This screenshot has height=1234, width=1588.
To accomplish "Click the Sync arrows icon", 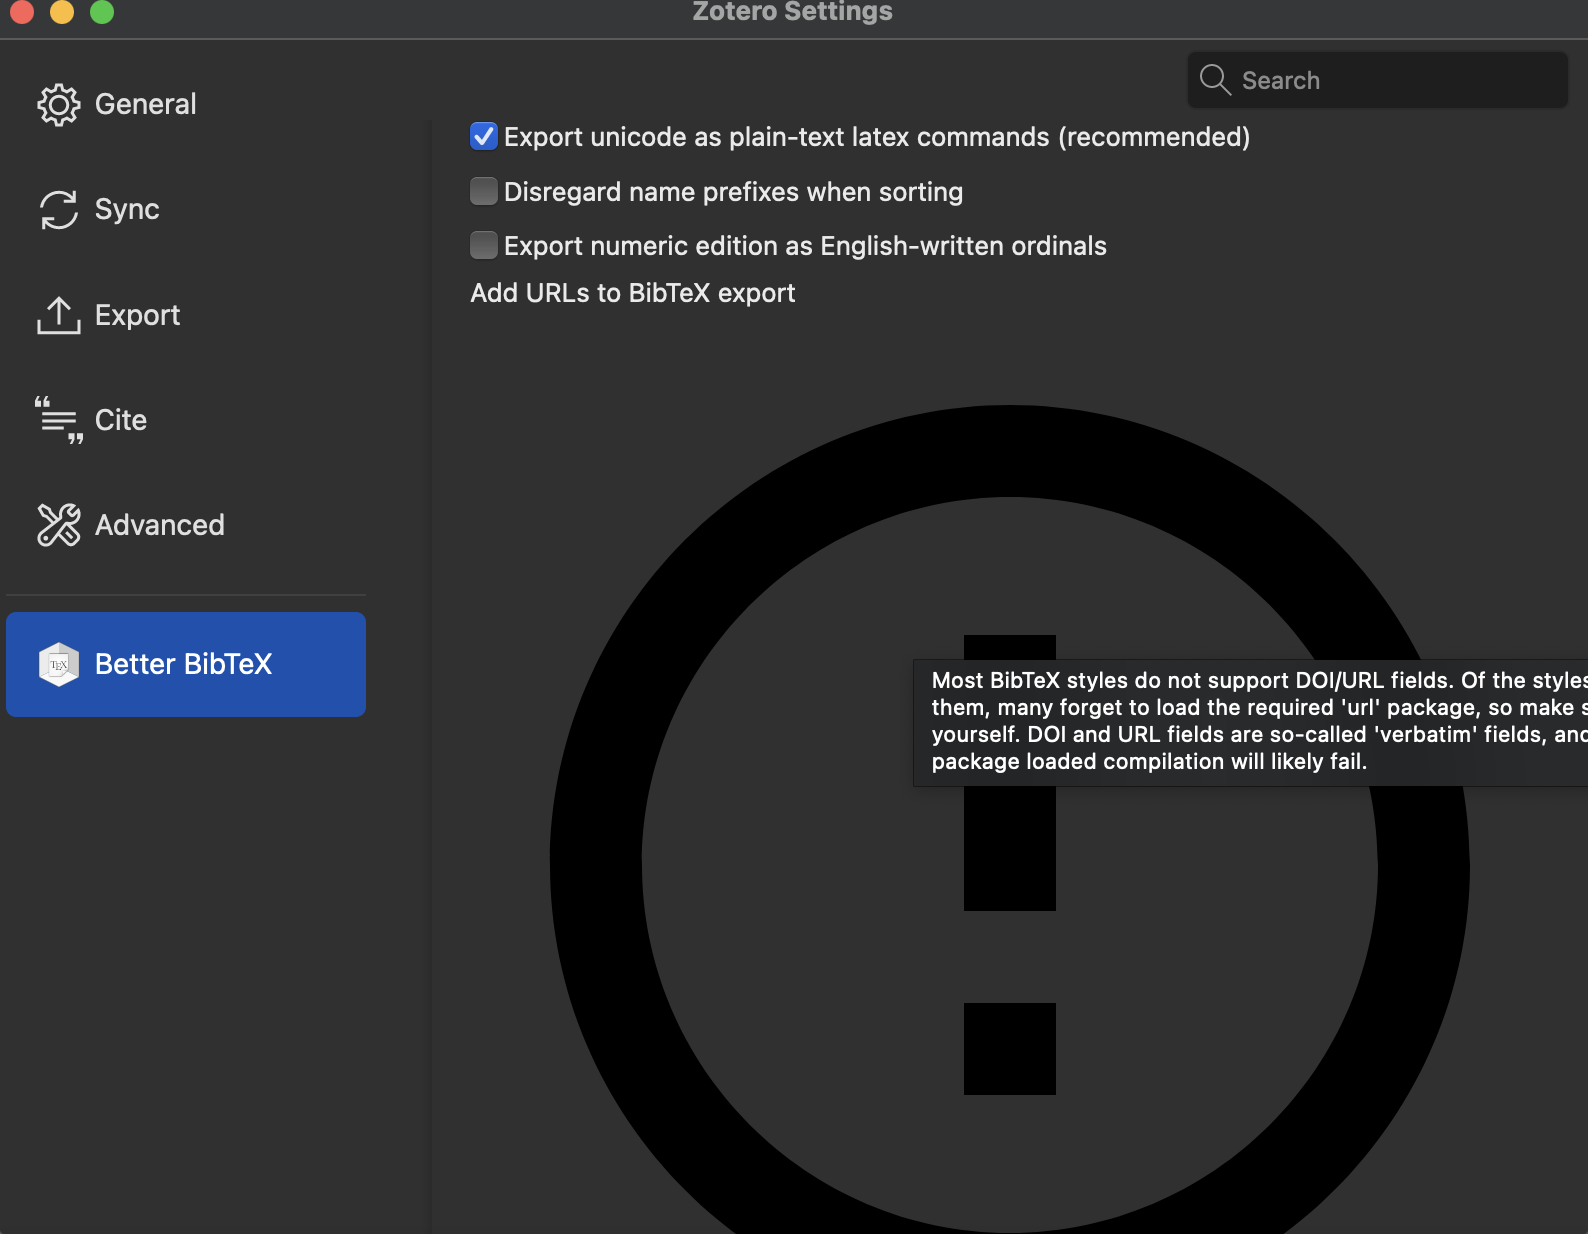I will coord(59,210).
